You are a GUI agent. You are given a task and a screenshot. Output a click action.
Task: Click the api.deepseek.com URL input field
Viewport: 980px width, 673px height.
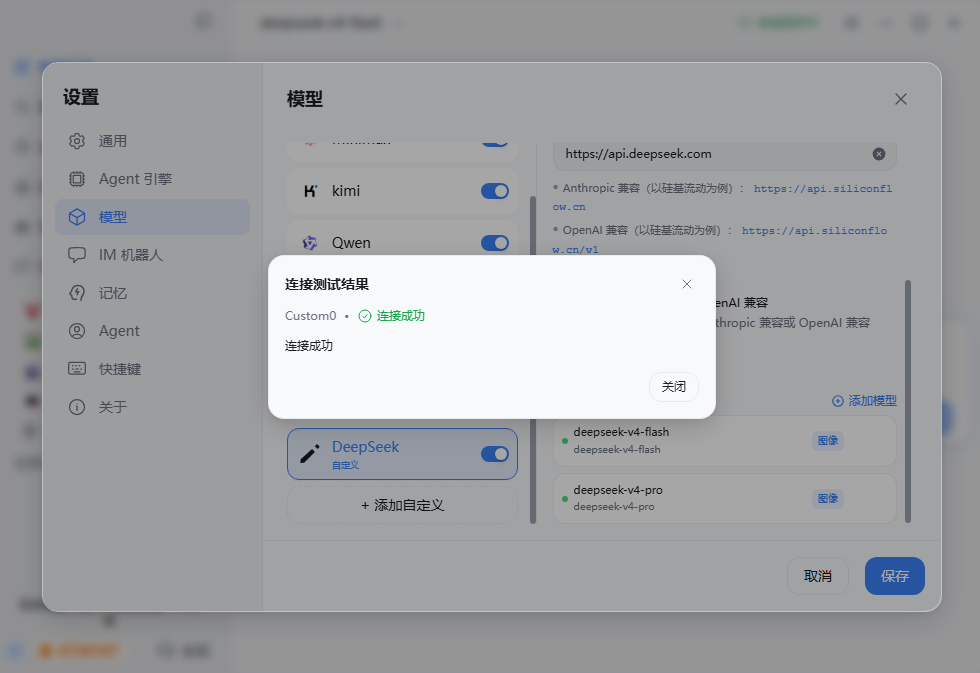[x=725, y=154]
